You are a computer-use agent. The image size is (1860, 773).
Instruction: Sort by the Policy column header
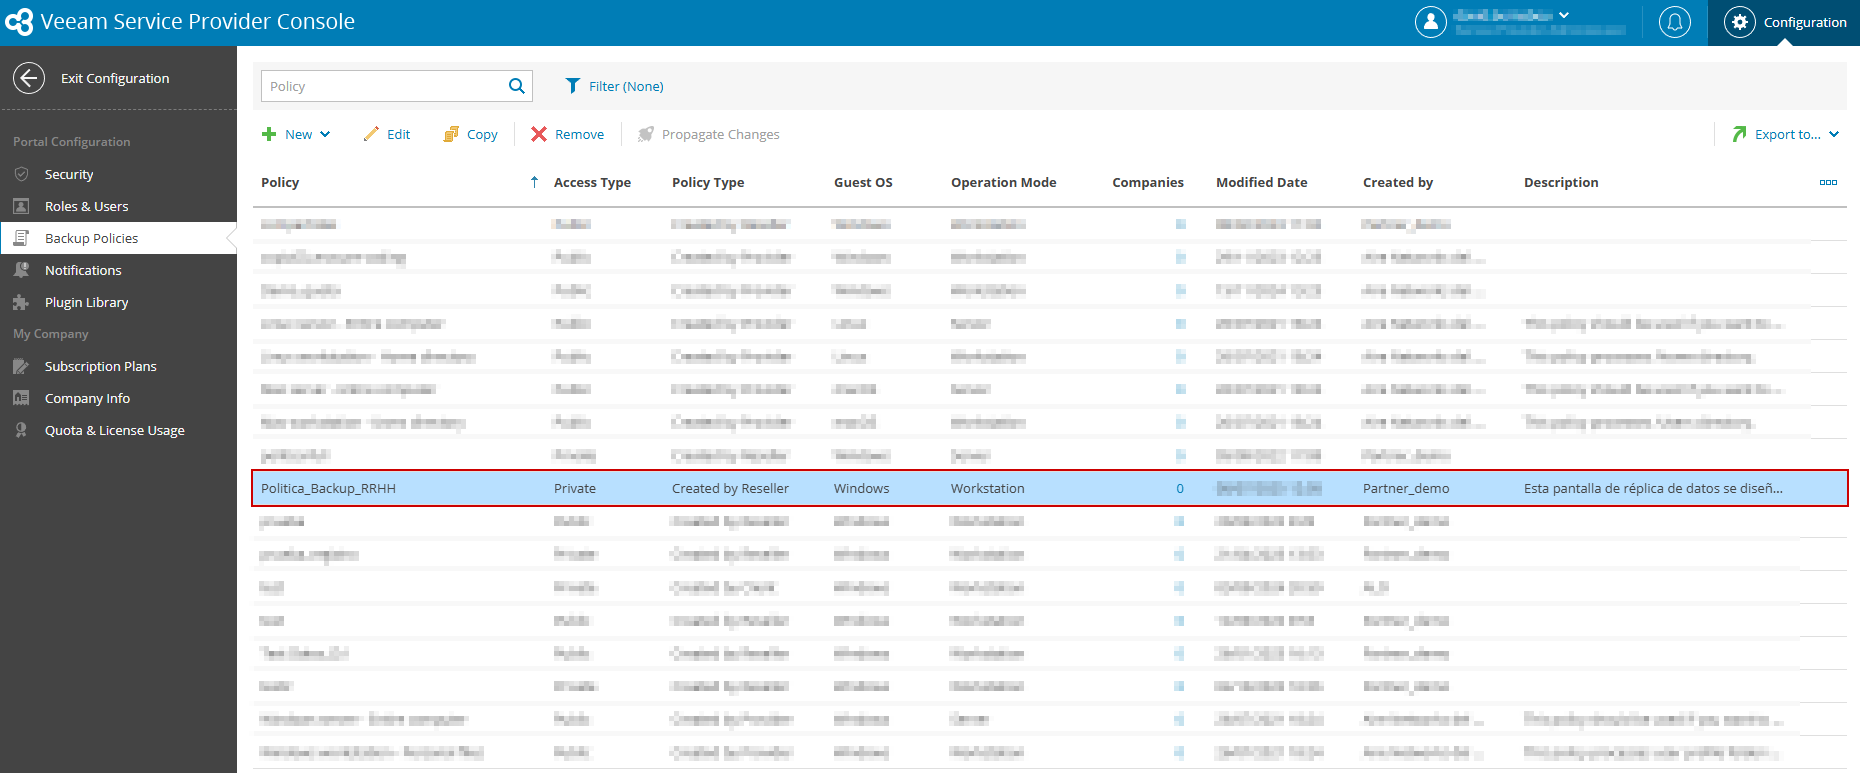280,182
